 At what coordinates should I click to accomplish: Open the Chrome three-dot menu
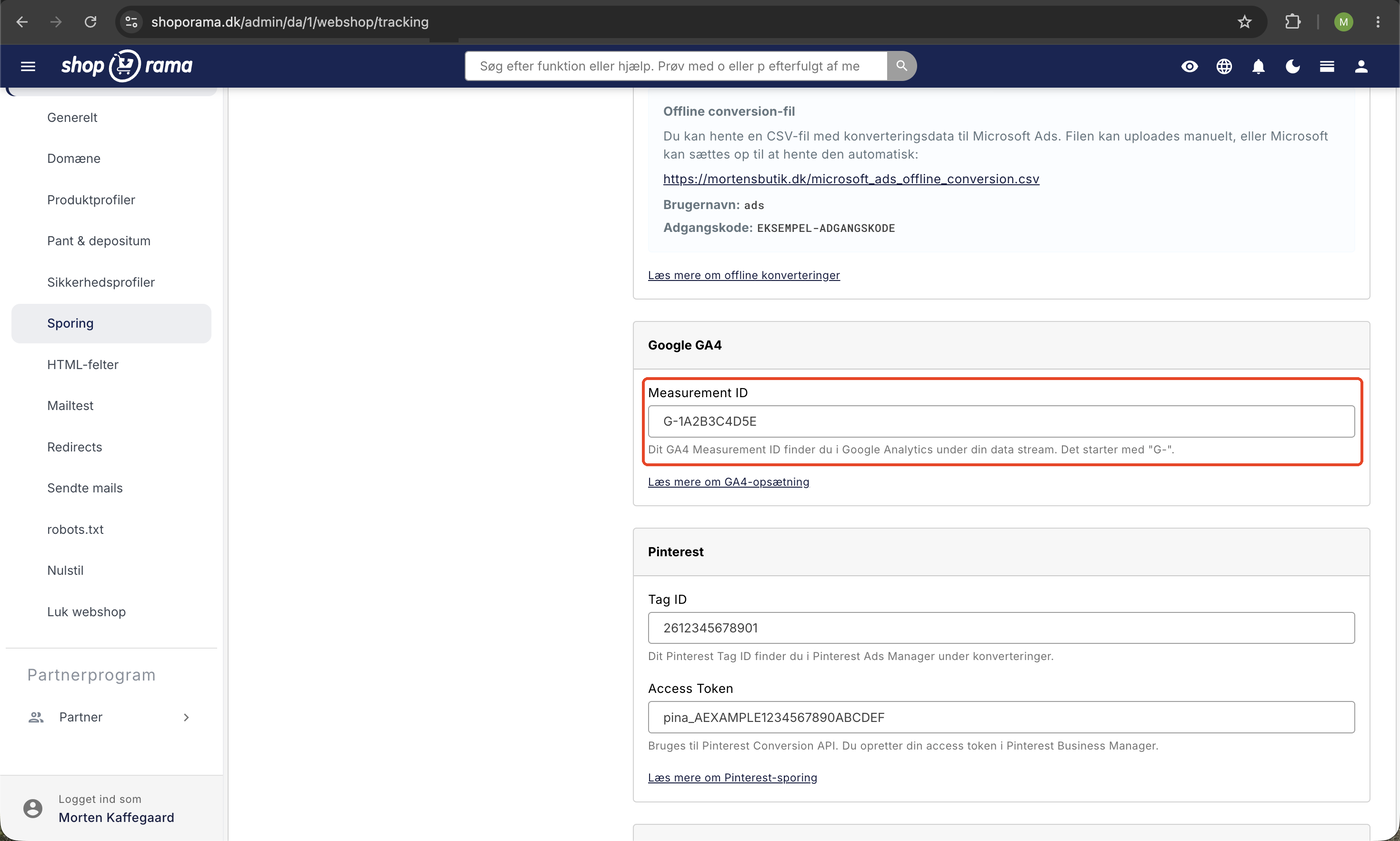click(1378, 21)
